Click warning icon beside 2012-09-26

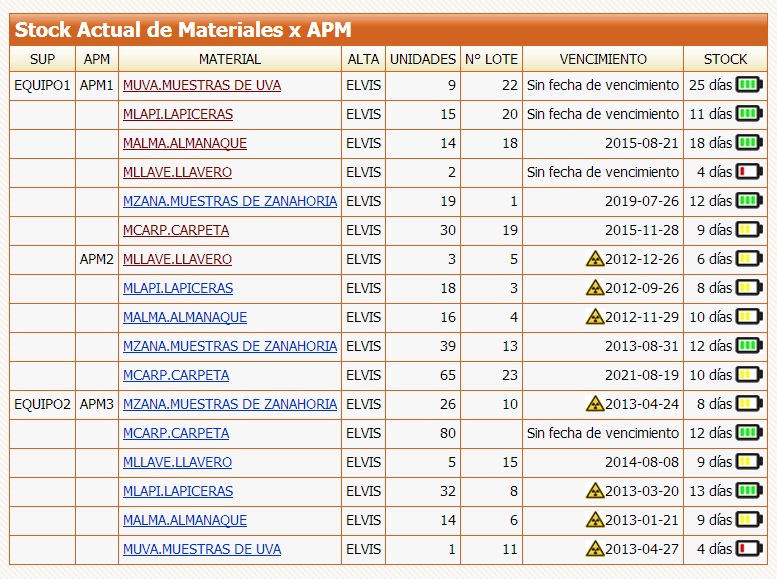tap(595, 288)
